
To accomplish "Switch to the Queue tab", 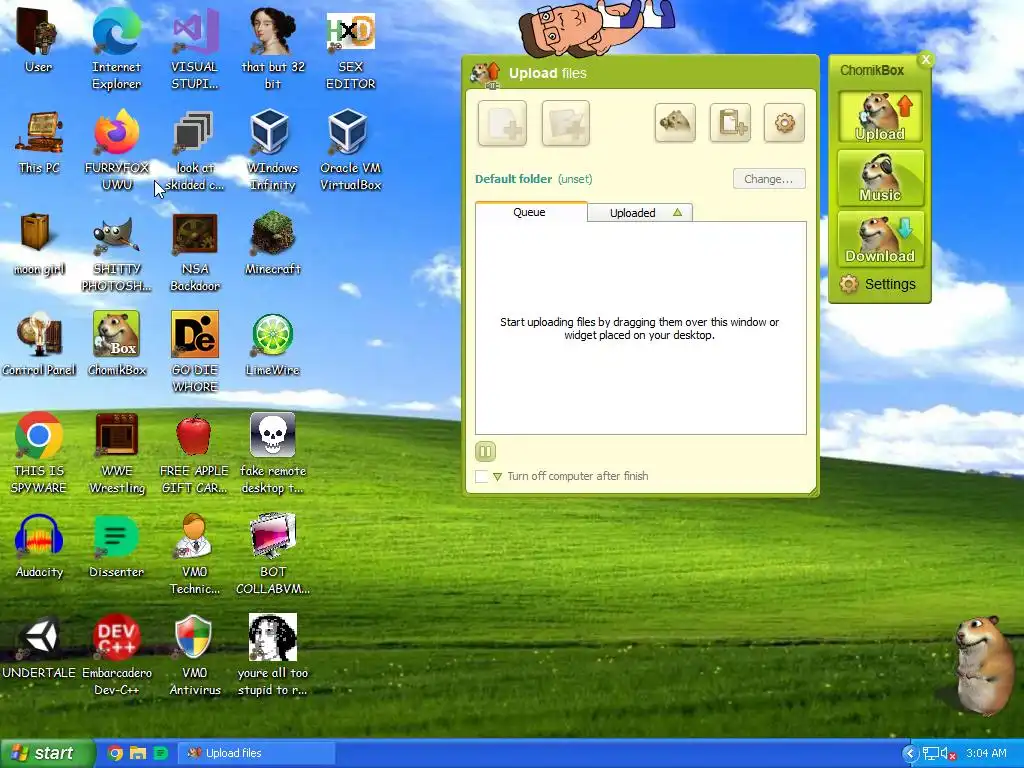I will pyautogui.click(x=530, y=212).
